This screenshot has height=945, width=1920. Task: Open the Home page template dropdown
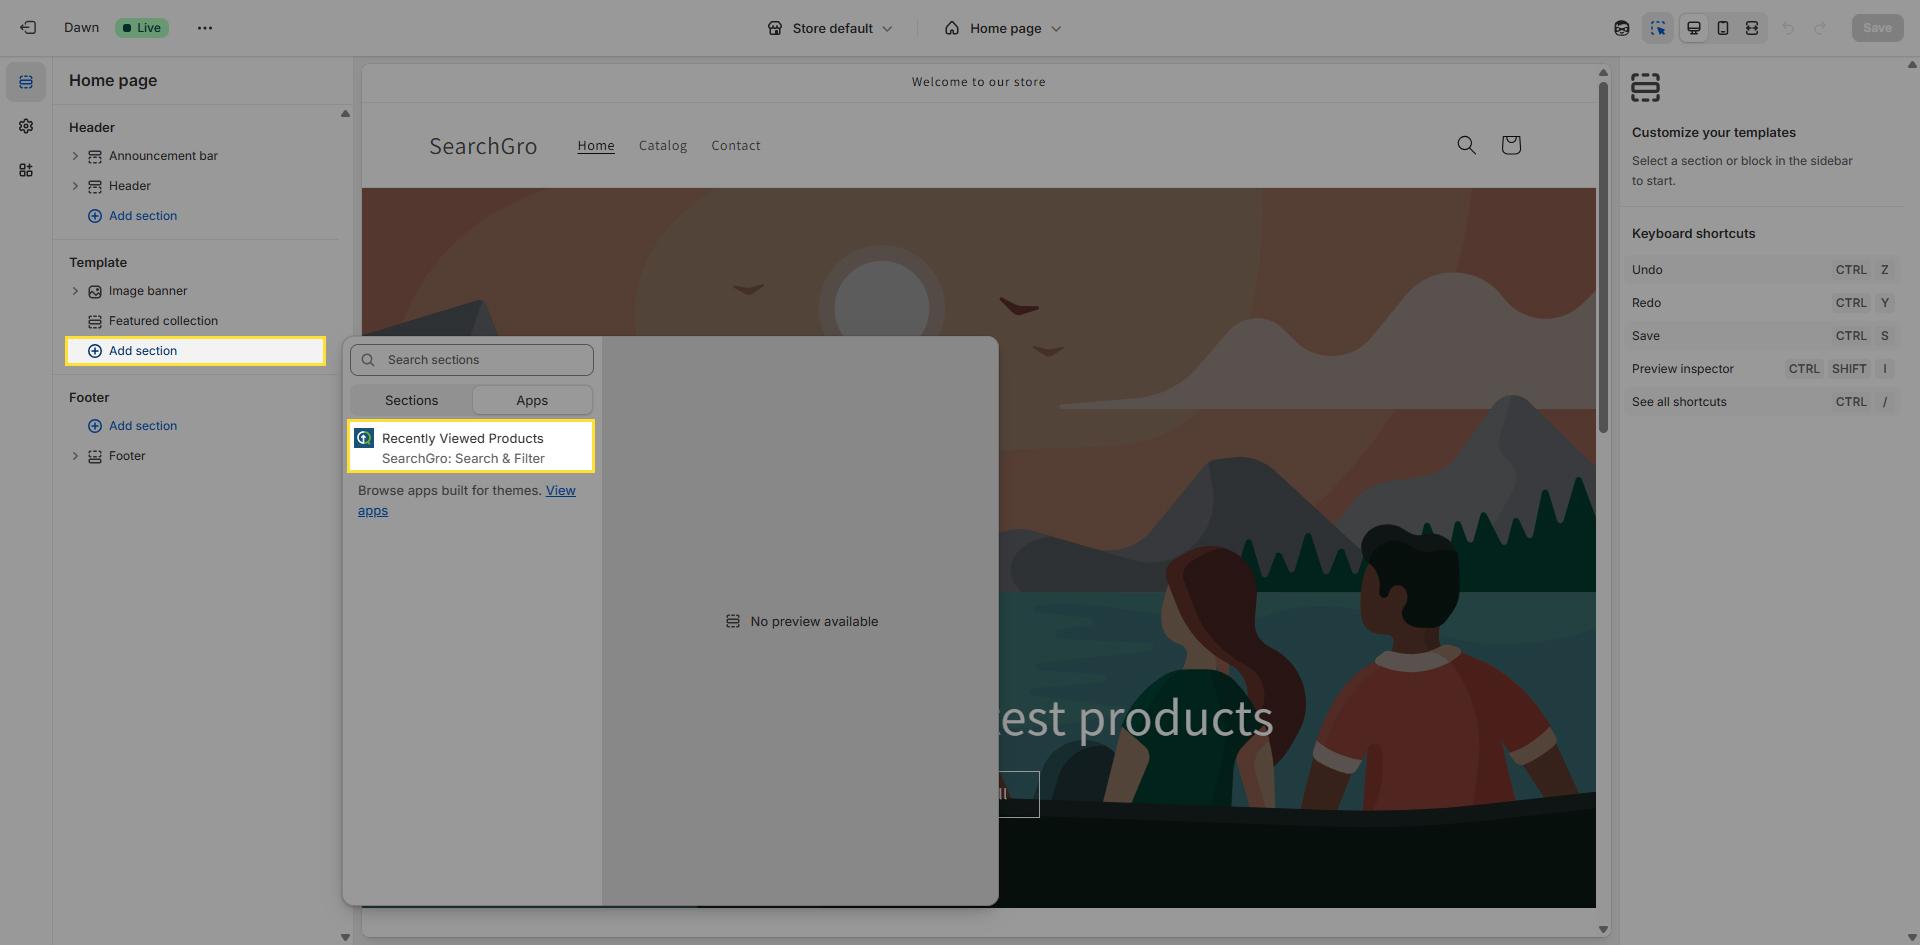point(1003,28)
